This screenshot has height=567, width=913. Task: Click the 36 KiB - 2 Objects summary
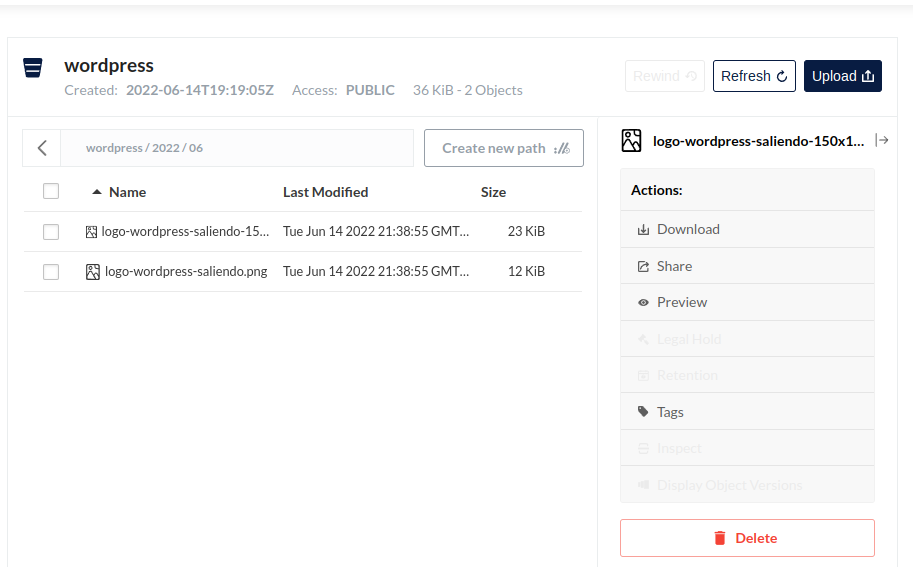(x=468, y=90)
